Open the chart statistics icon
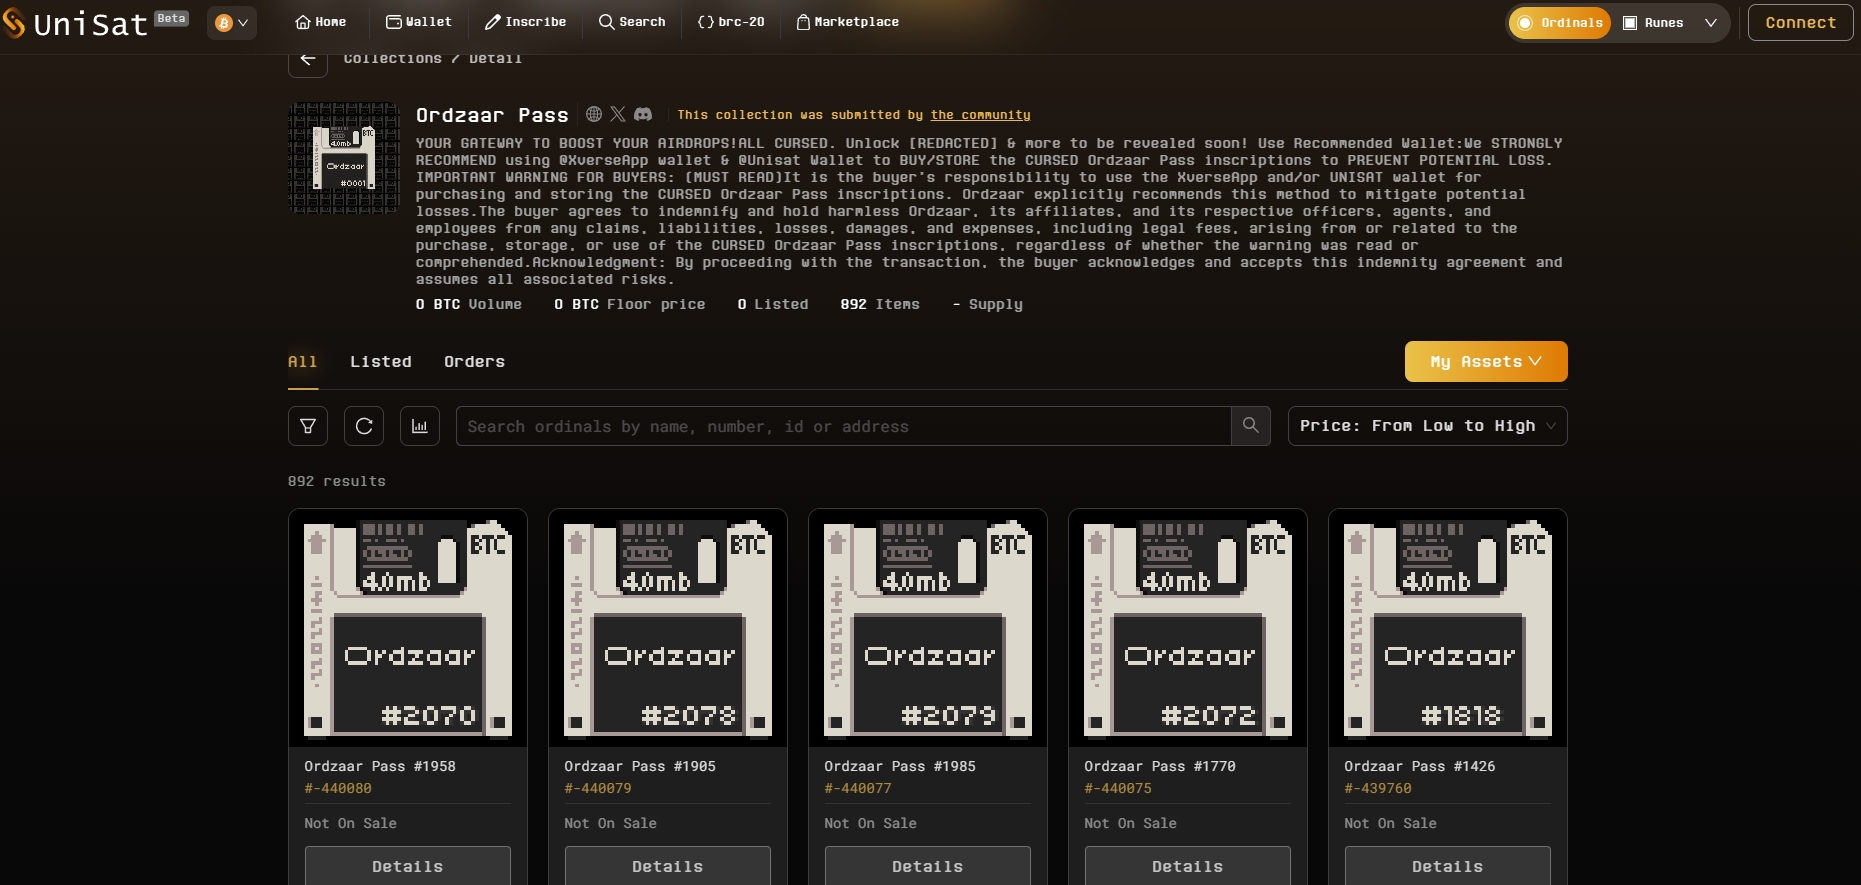Viewport: 1861px width, 885px height. (420, 426)
